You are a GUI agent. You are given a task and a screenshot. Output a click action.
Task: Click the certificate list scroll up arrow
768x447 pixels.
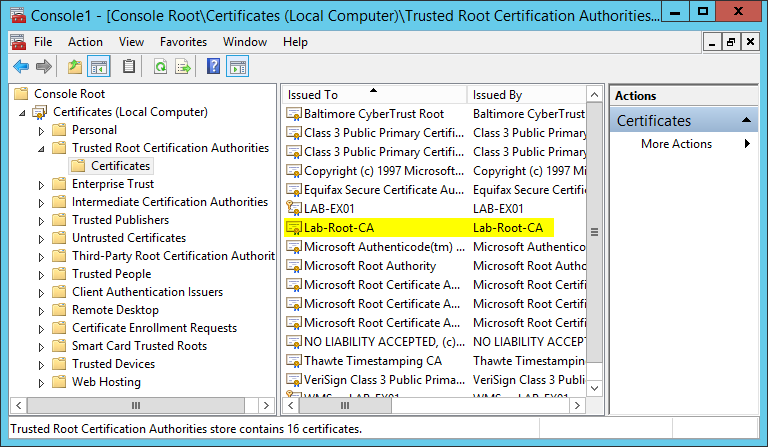coord(594,94)
